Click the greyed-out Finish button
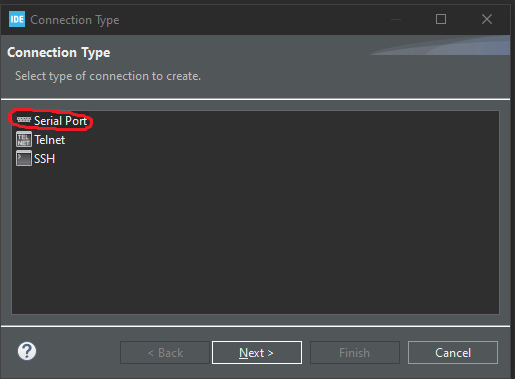This screenshot has height=379, width=515. (355, 352)
